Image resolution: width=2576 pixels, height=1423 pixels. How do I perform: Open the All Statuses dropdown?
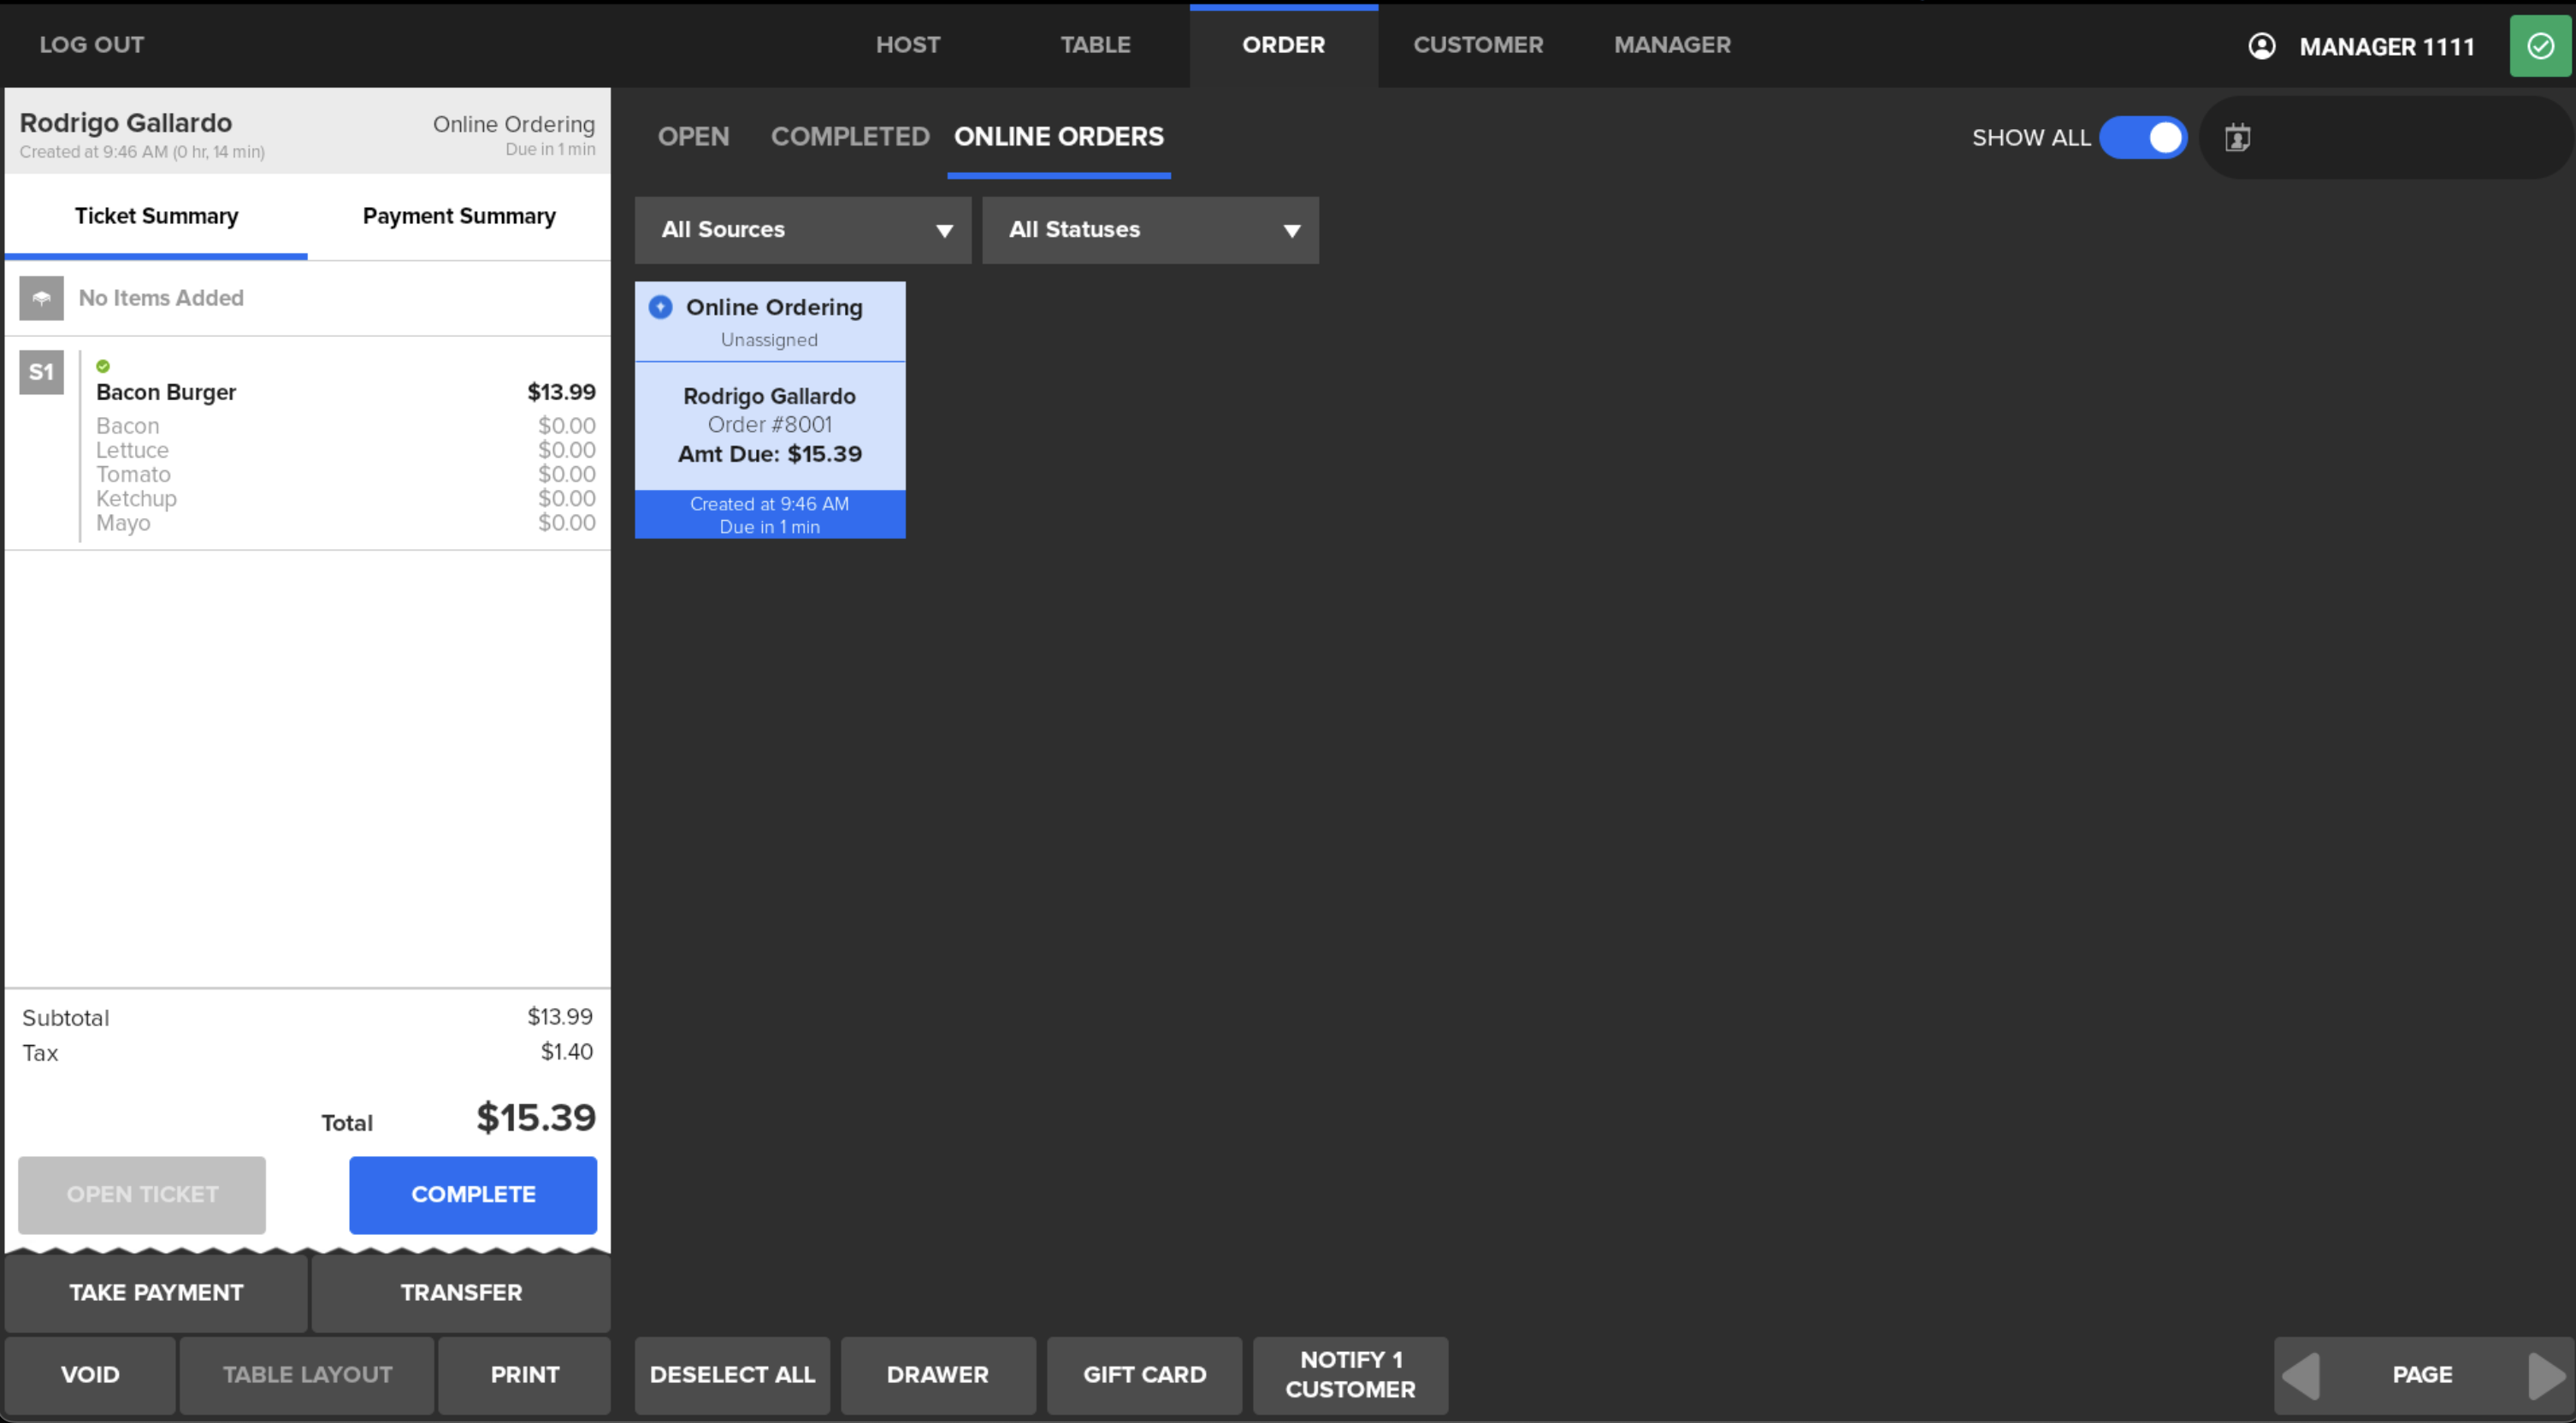[x=1150, y=230]
